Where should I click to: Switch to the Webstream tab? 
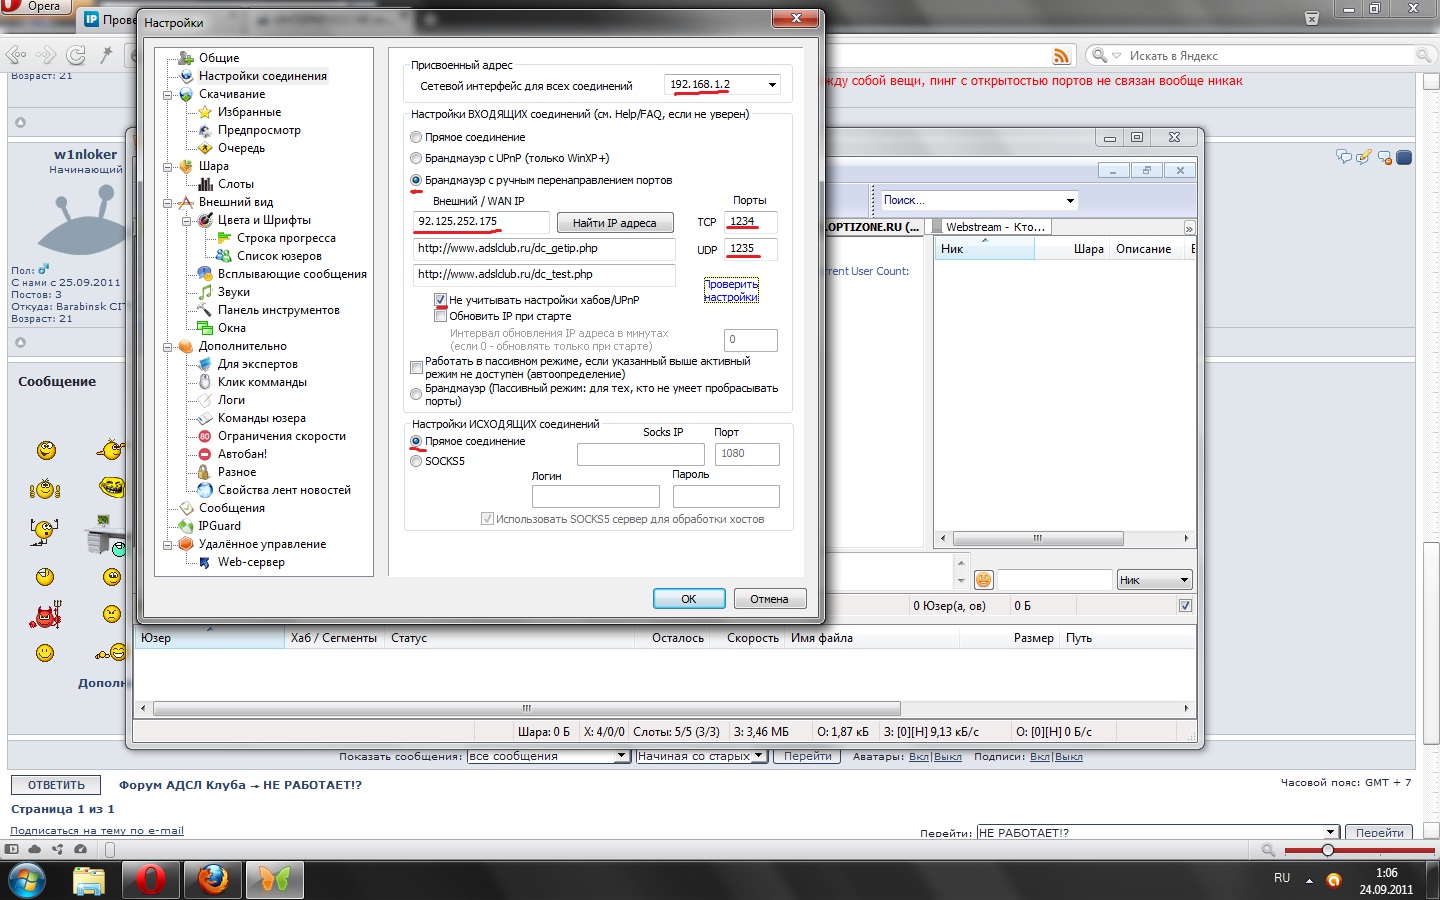tap(994, 227)
